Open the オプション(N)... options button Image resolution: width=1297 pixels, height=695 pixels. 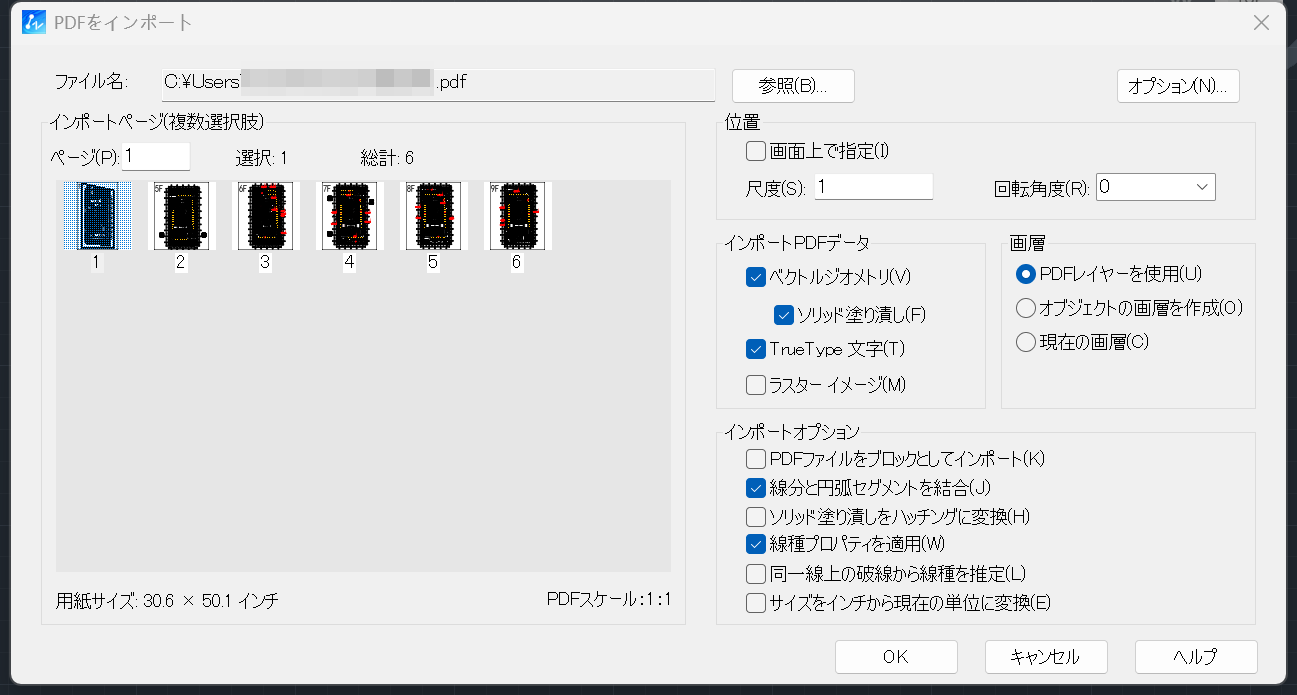click(x=1178, y=86)
